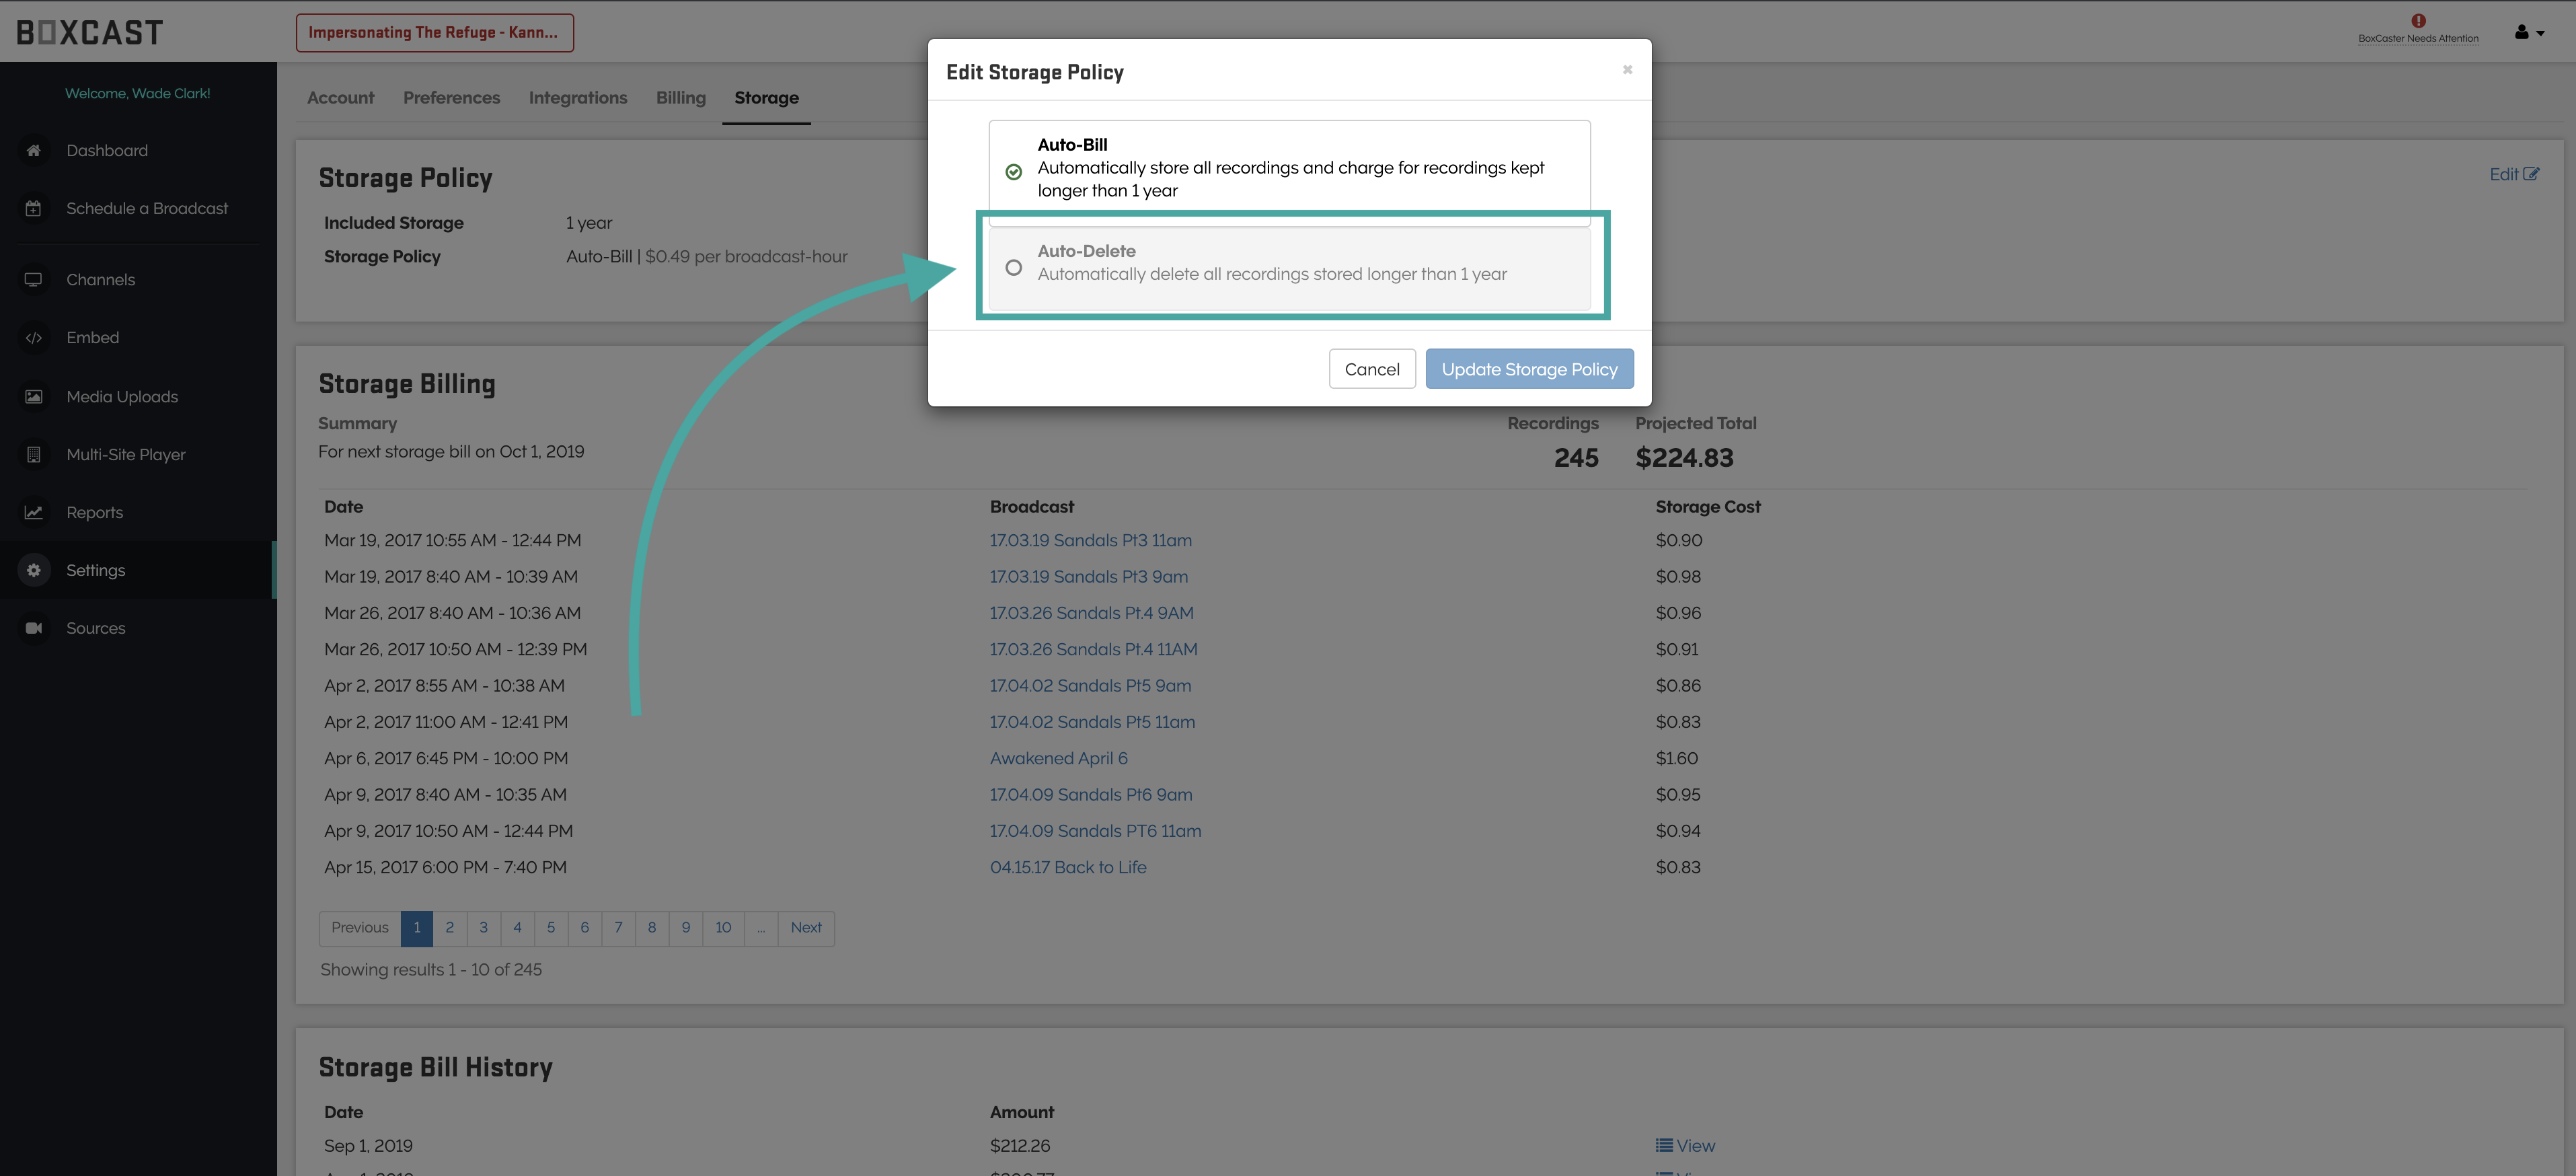
Task: Click the Embed code icon
Action: [34, 338]
